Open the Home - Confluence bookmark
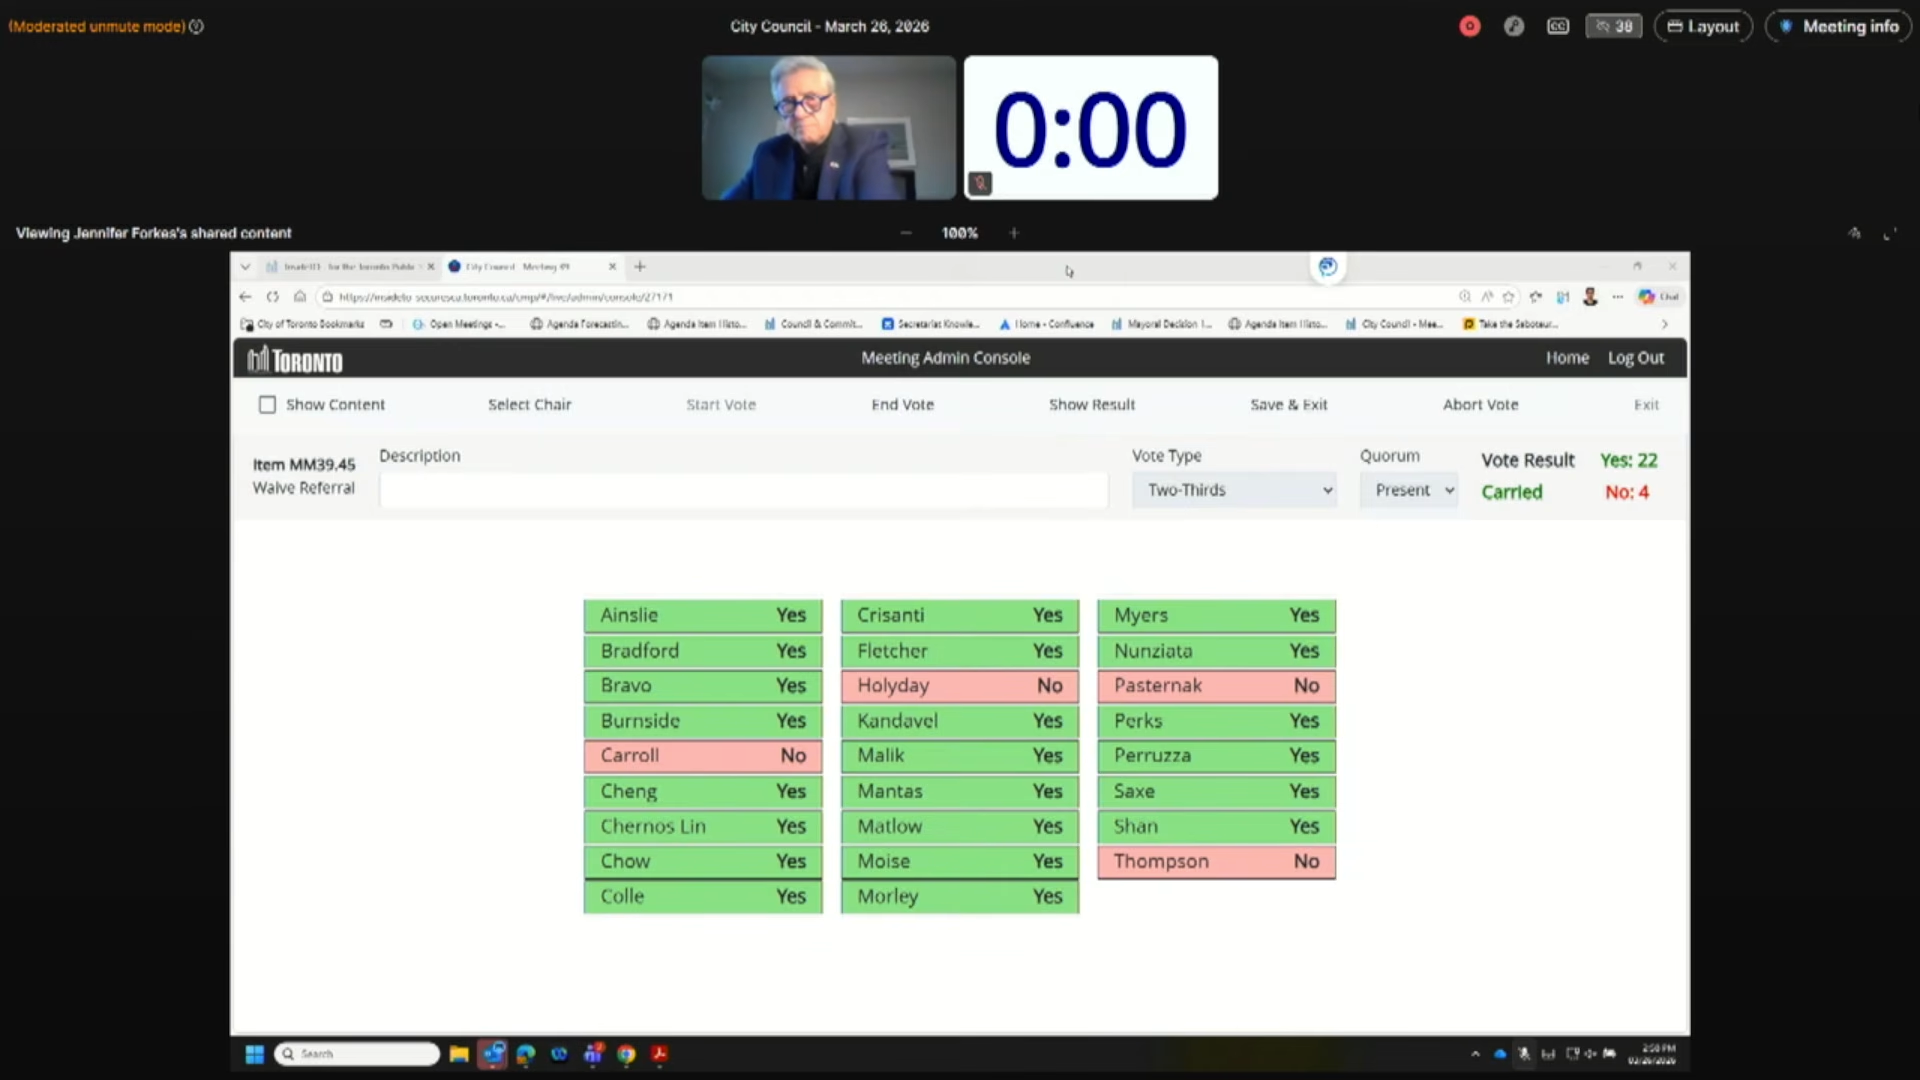This screenshot has height=1080, width=1920. pos(1046,324)
